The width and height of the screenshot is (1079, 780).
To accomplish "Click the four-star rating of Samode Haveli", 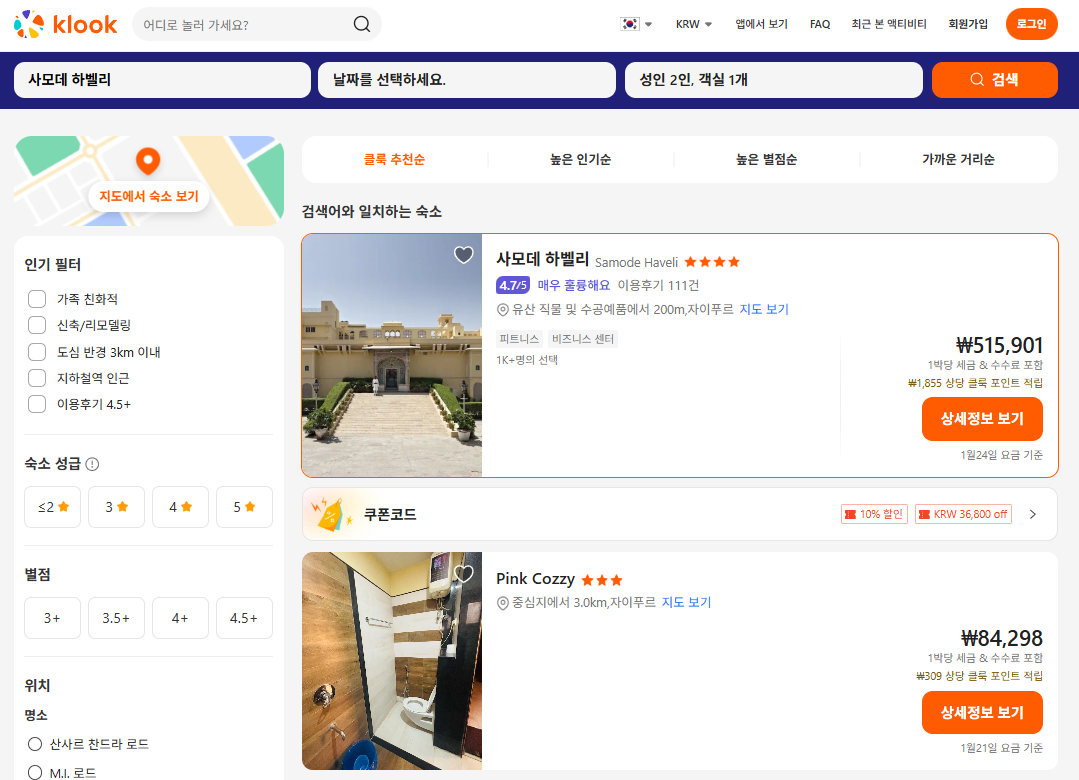I will 712,262.
